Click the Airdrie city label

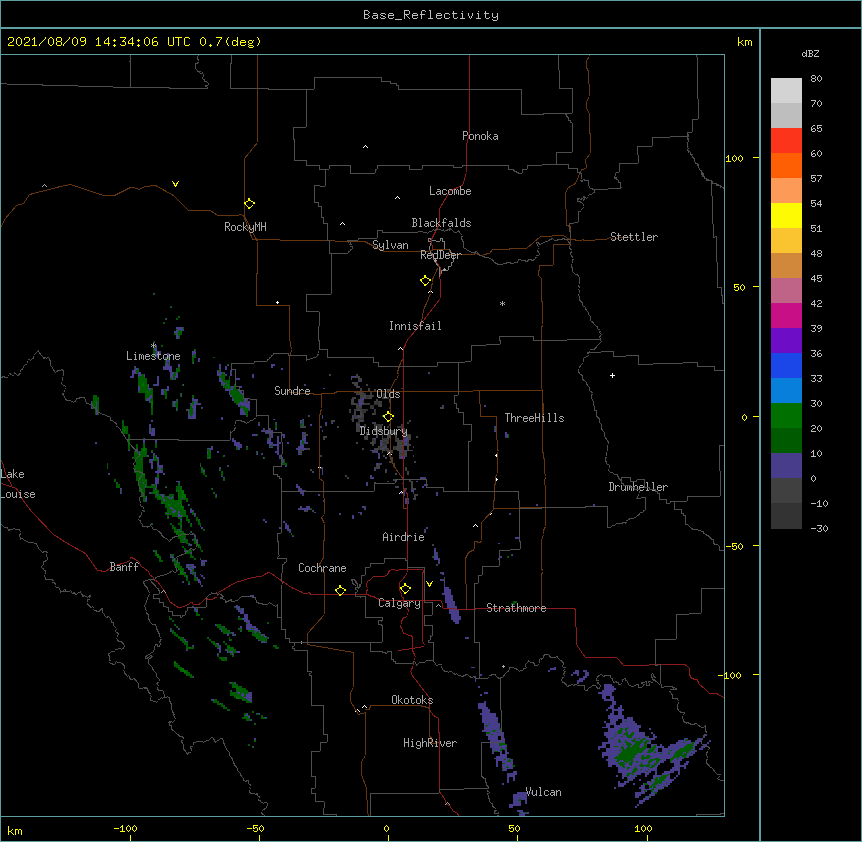(x=404, y=537)
